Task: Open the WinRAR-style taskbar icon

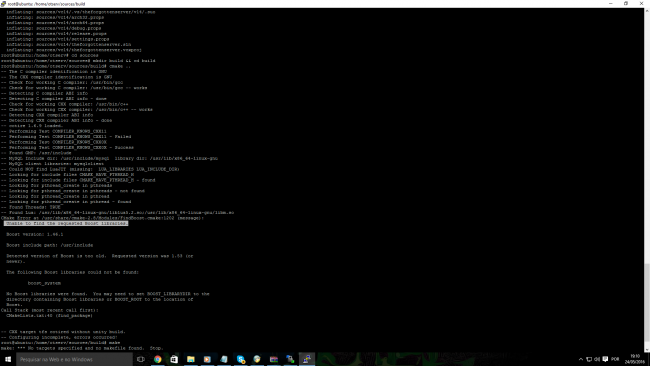Action: click(274, 359)
